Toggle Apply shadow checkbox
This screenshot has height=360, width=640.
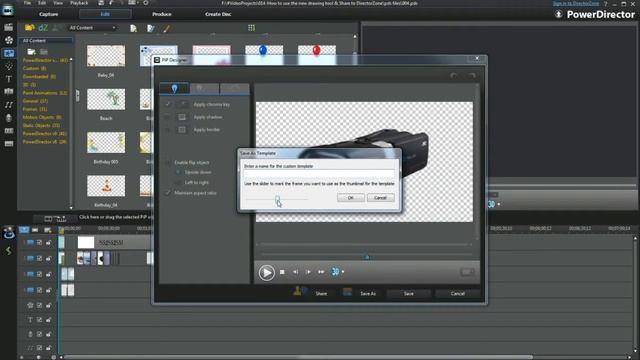click(x=167, y=117)
